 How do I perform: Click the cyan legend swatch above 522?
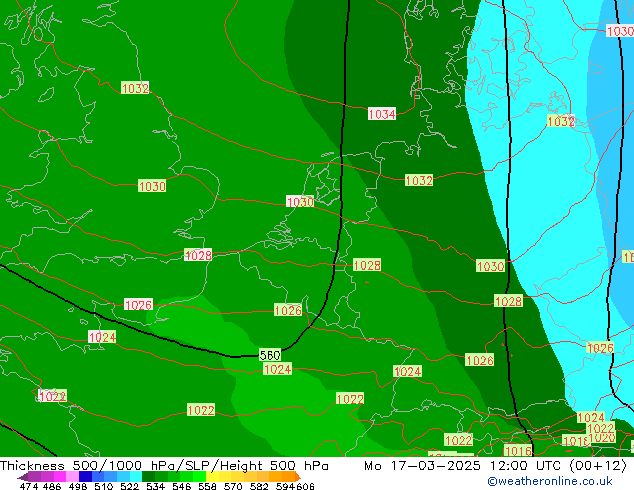tap(136, 476)
